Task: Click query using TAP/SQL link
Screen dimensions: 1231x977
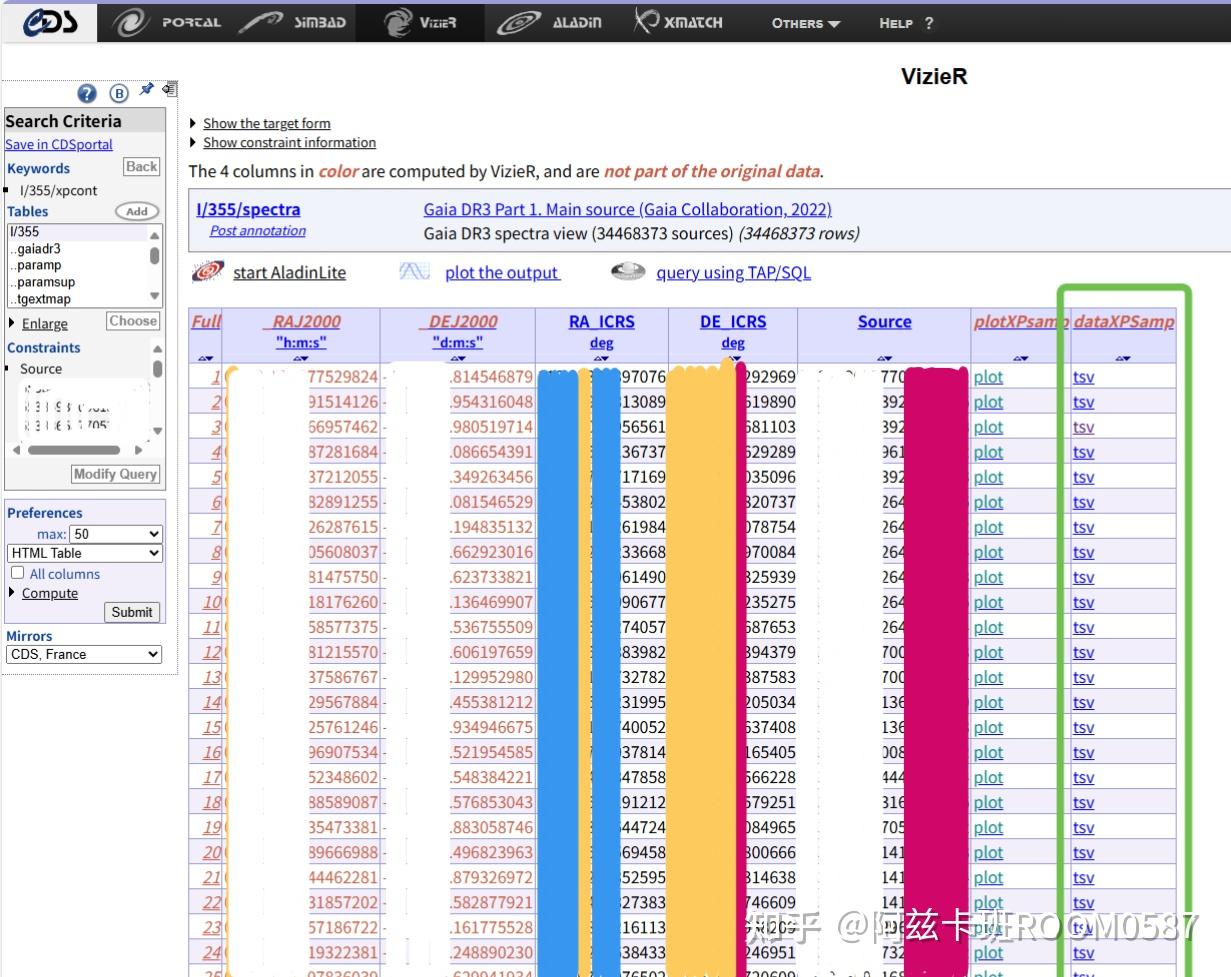Action: tap(733, 272)
